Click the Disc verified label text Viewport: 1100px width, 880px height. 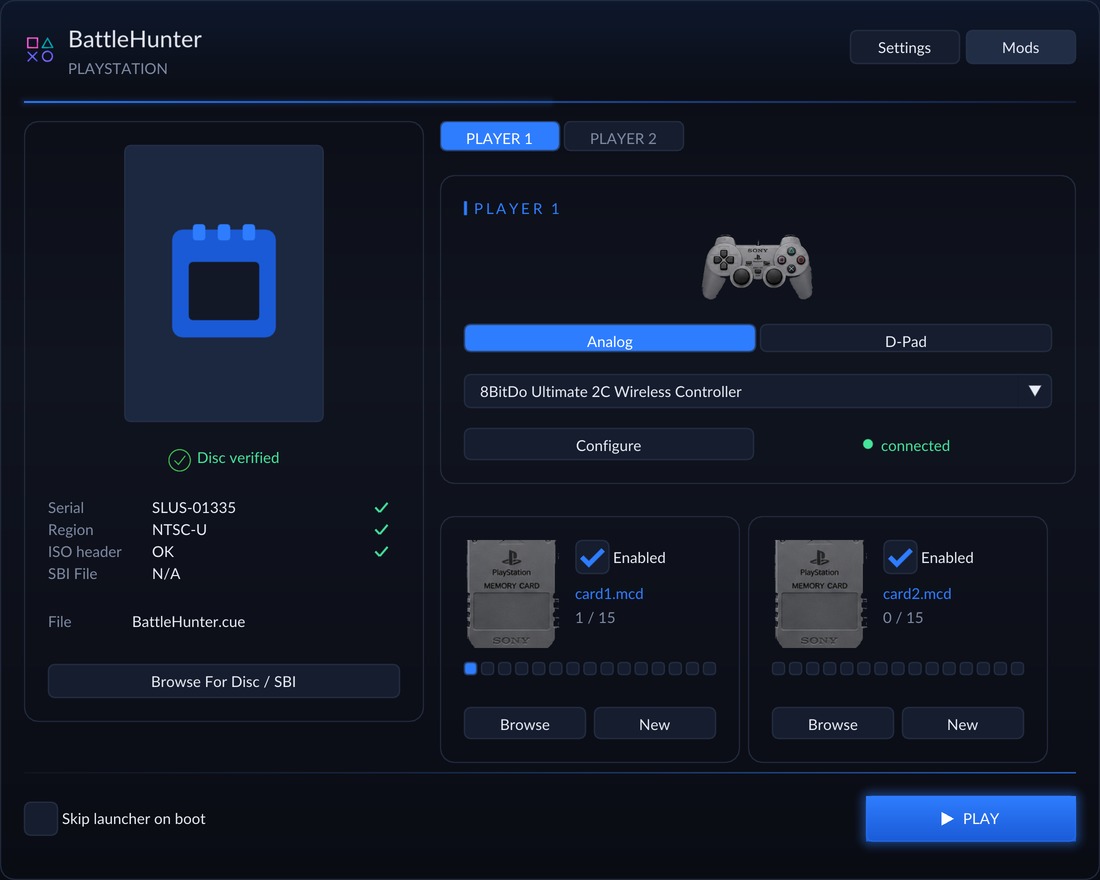(238, 458)
